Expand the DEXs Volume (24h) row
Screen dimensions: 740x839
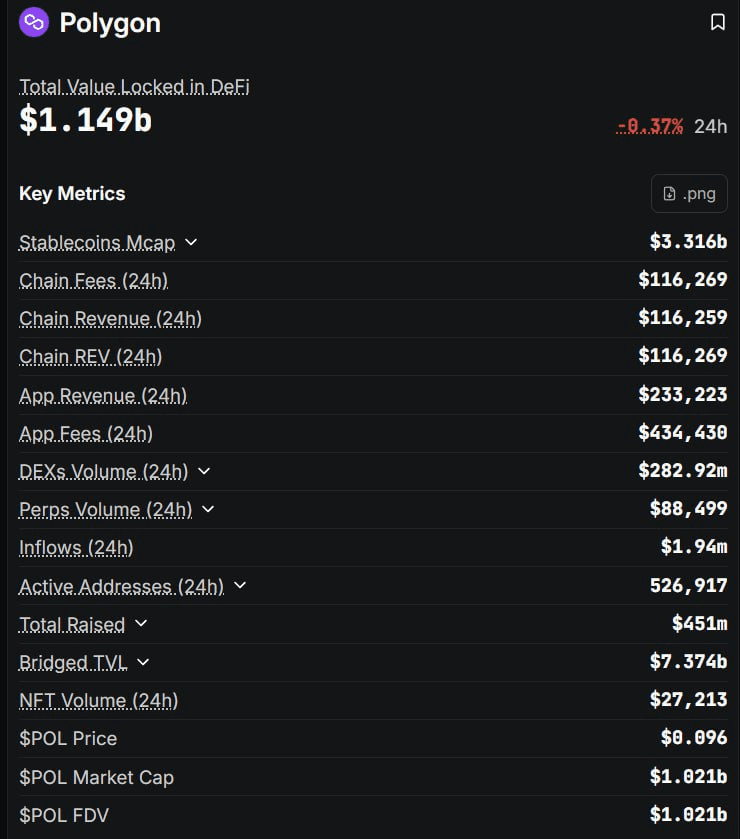click(x=204, y=471)
